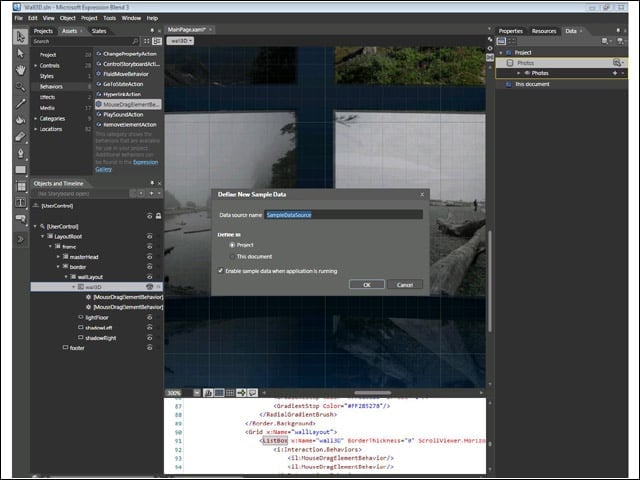Screen dimensions: 640x480
Task: Click Data source name field
Action: [x=344, y=215]
